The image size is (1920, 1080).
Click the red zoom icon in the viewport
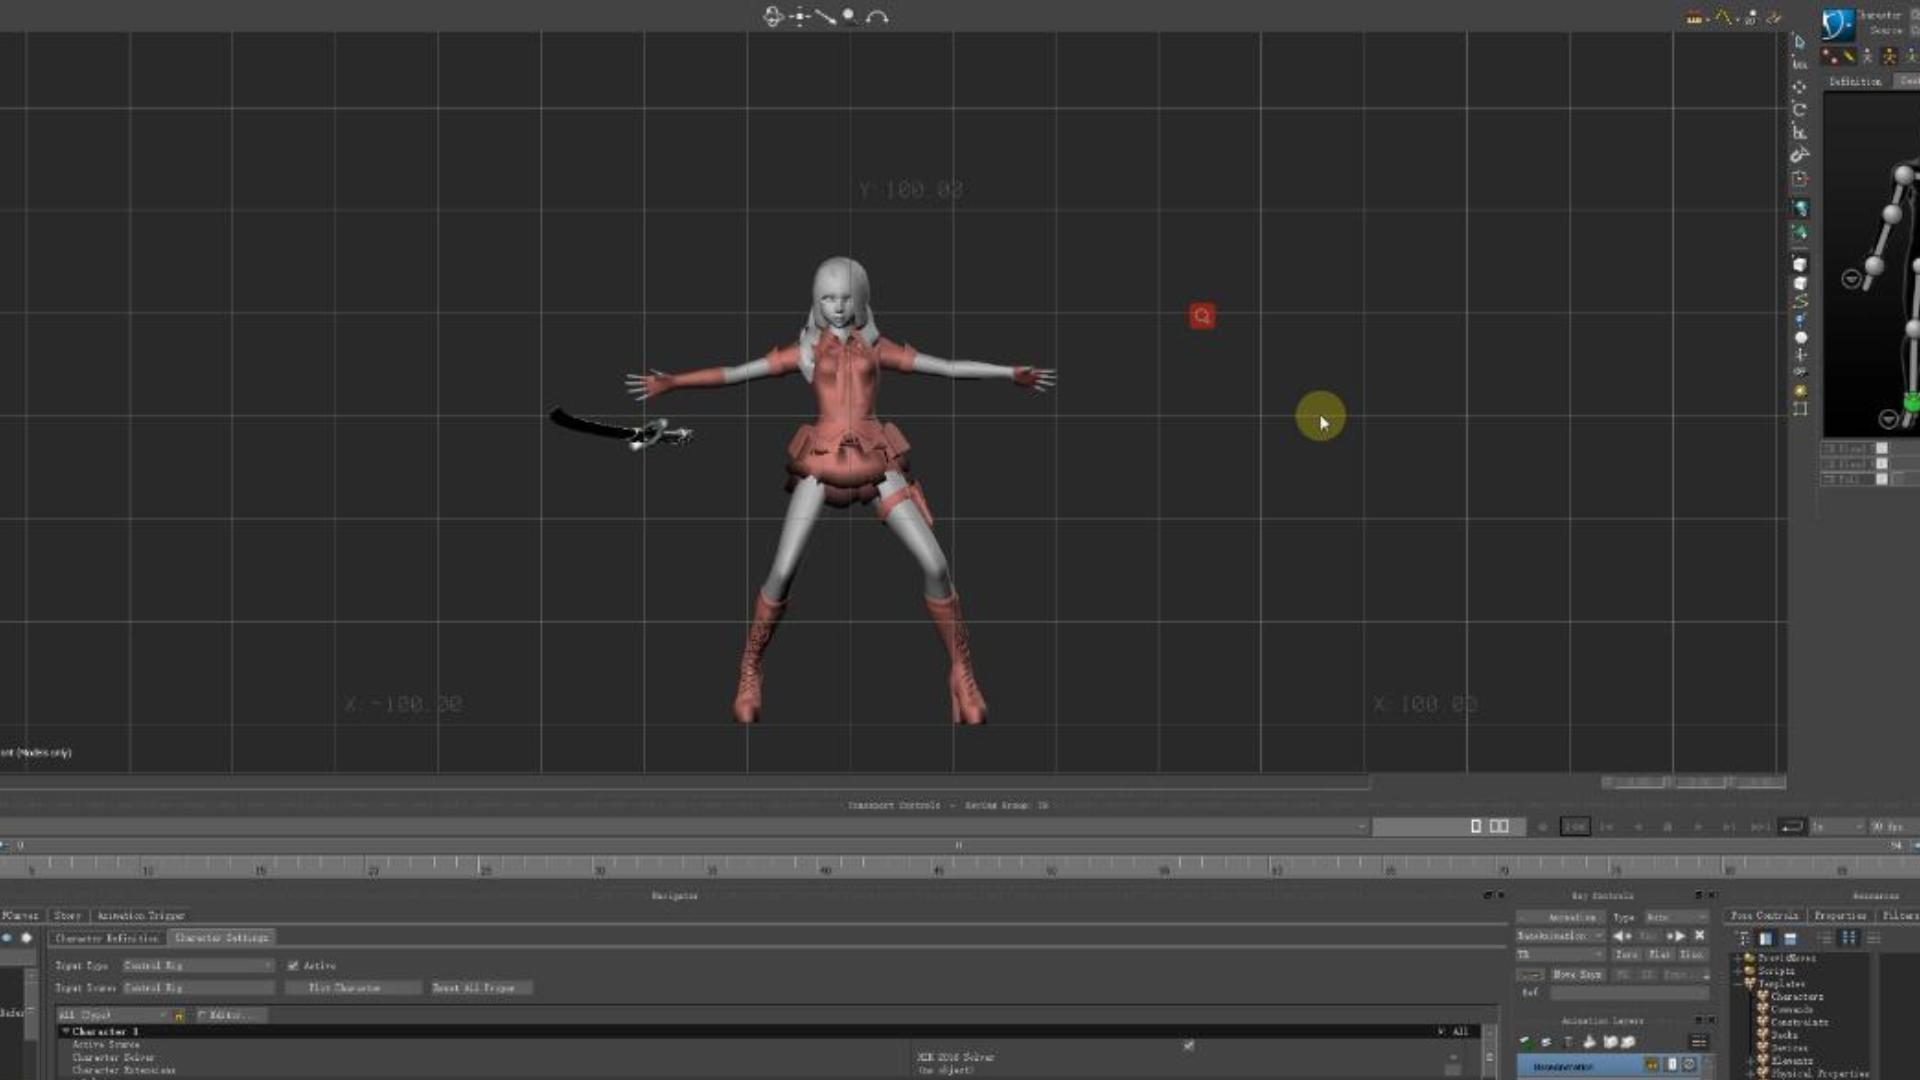point(1201,315)
